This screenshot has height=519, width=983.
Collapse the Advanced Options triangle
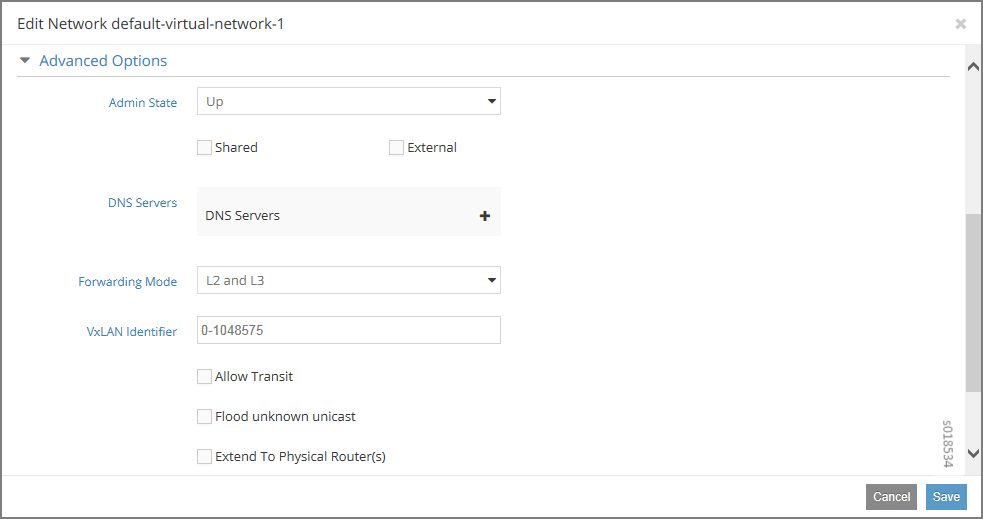coord(25,61)
